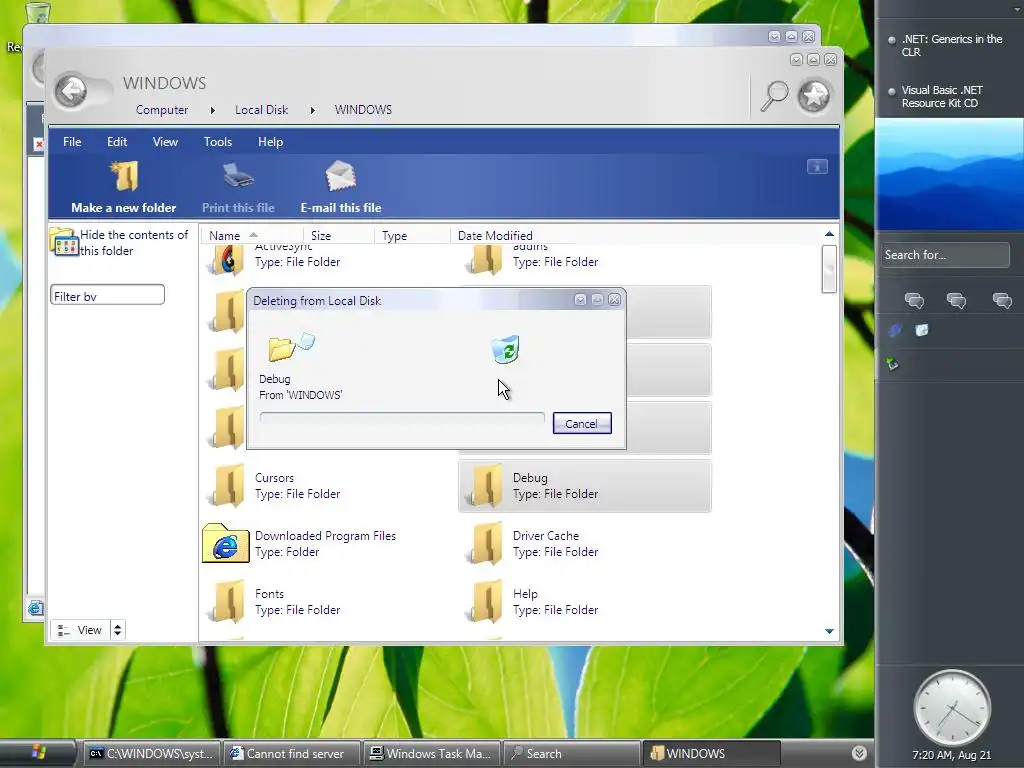The width and height of the screenshot is (1024, 768).
Task: Select the addins folder icon
Action: click(x=485, y=259)
